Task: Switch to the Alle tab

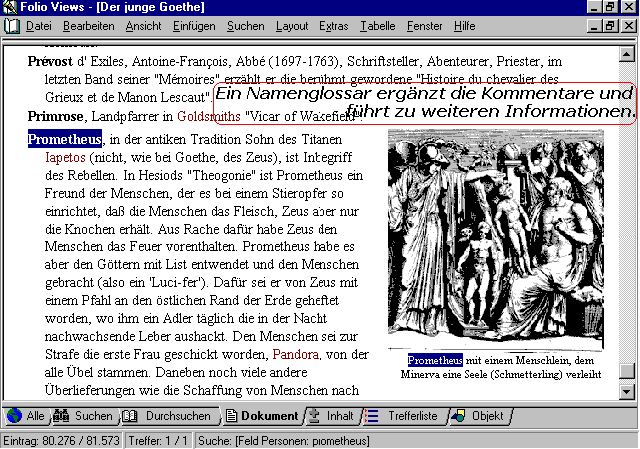Action: click(x=27, y=416)
